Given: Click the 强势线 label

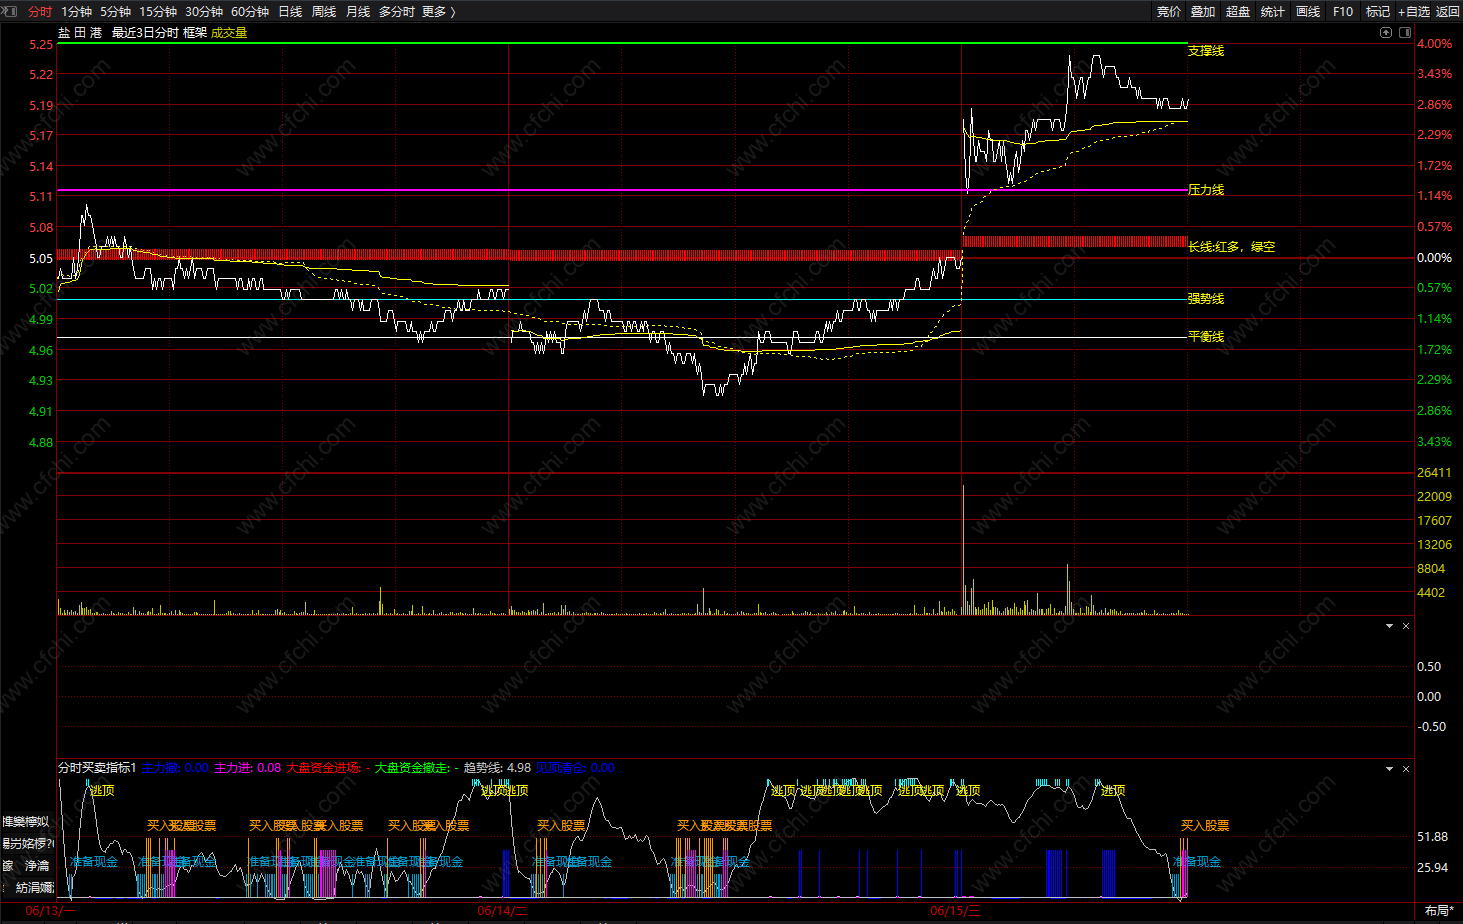Looking at the screenshot, I should (x=1206, y=299).
